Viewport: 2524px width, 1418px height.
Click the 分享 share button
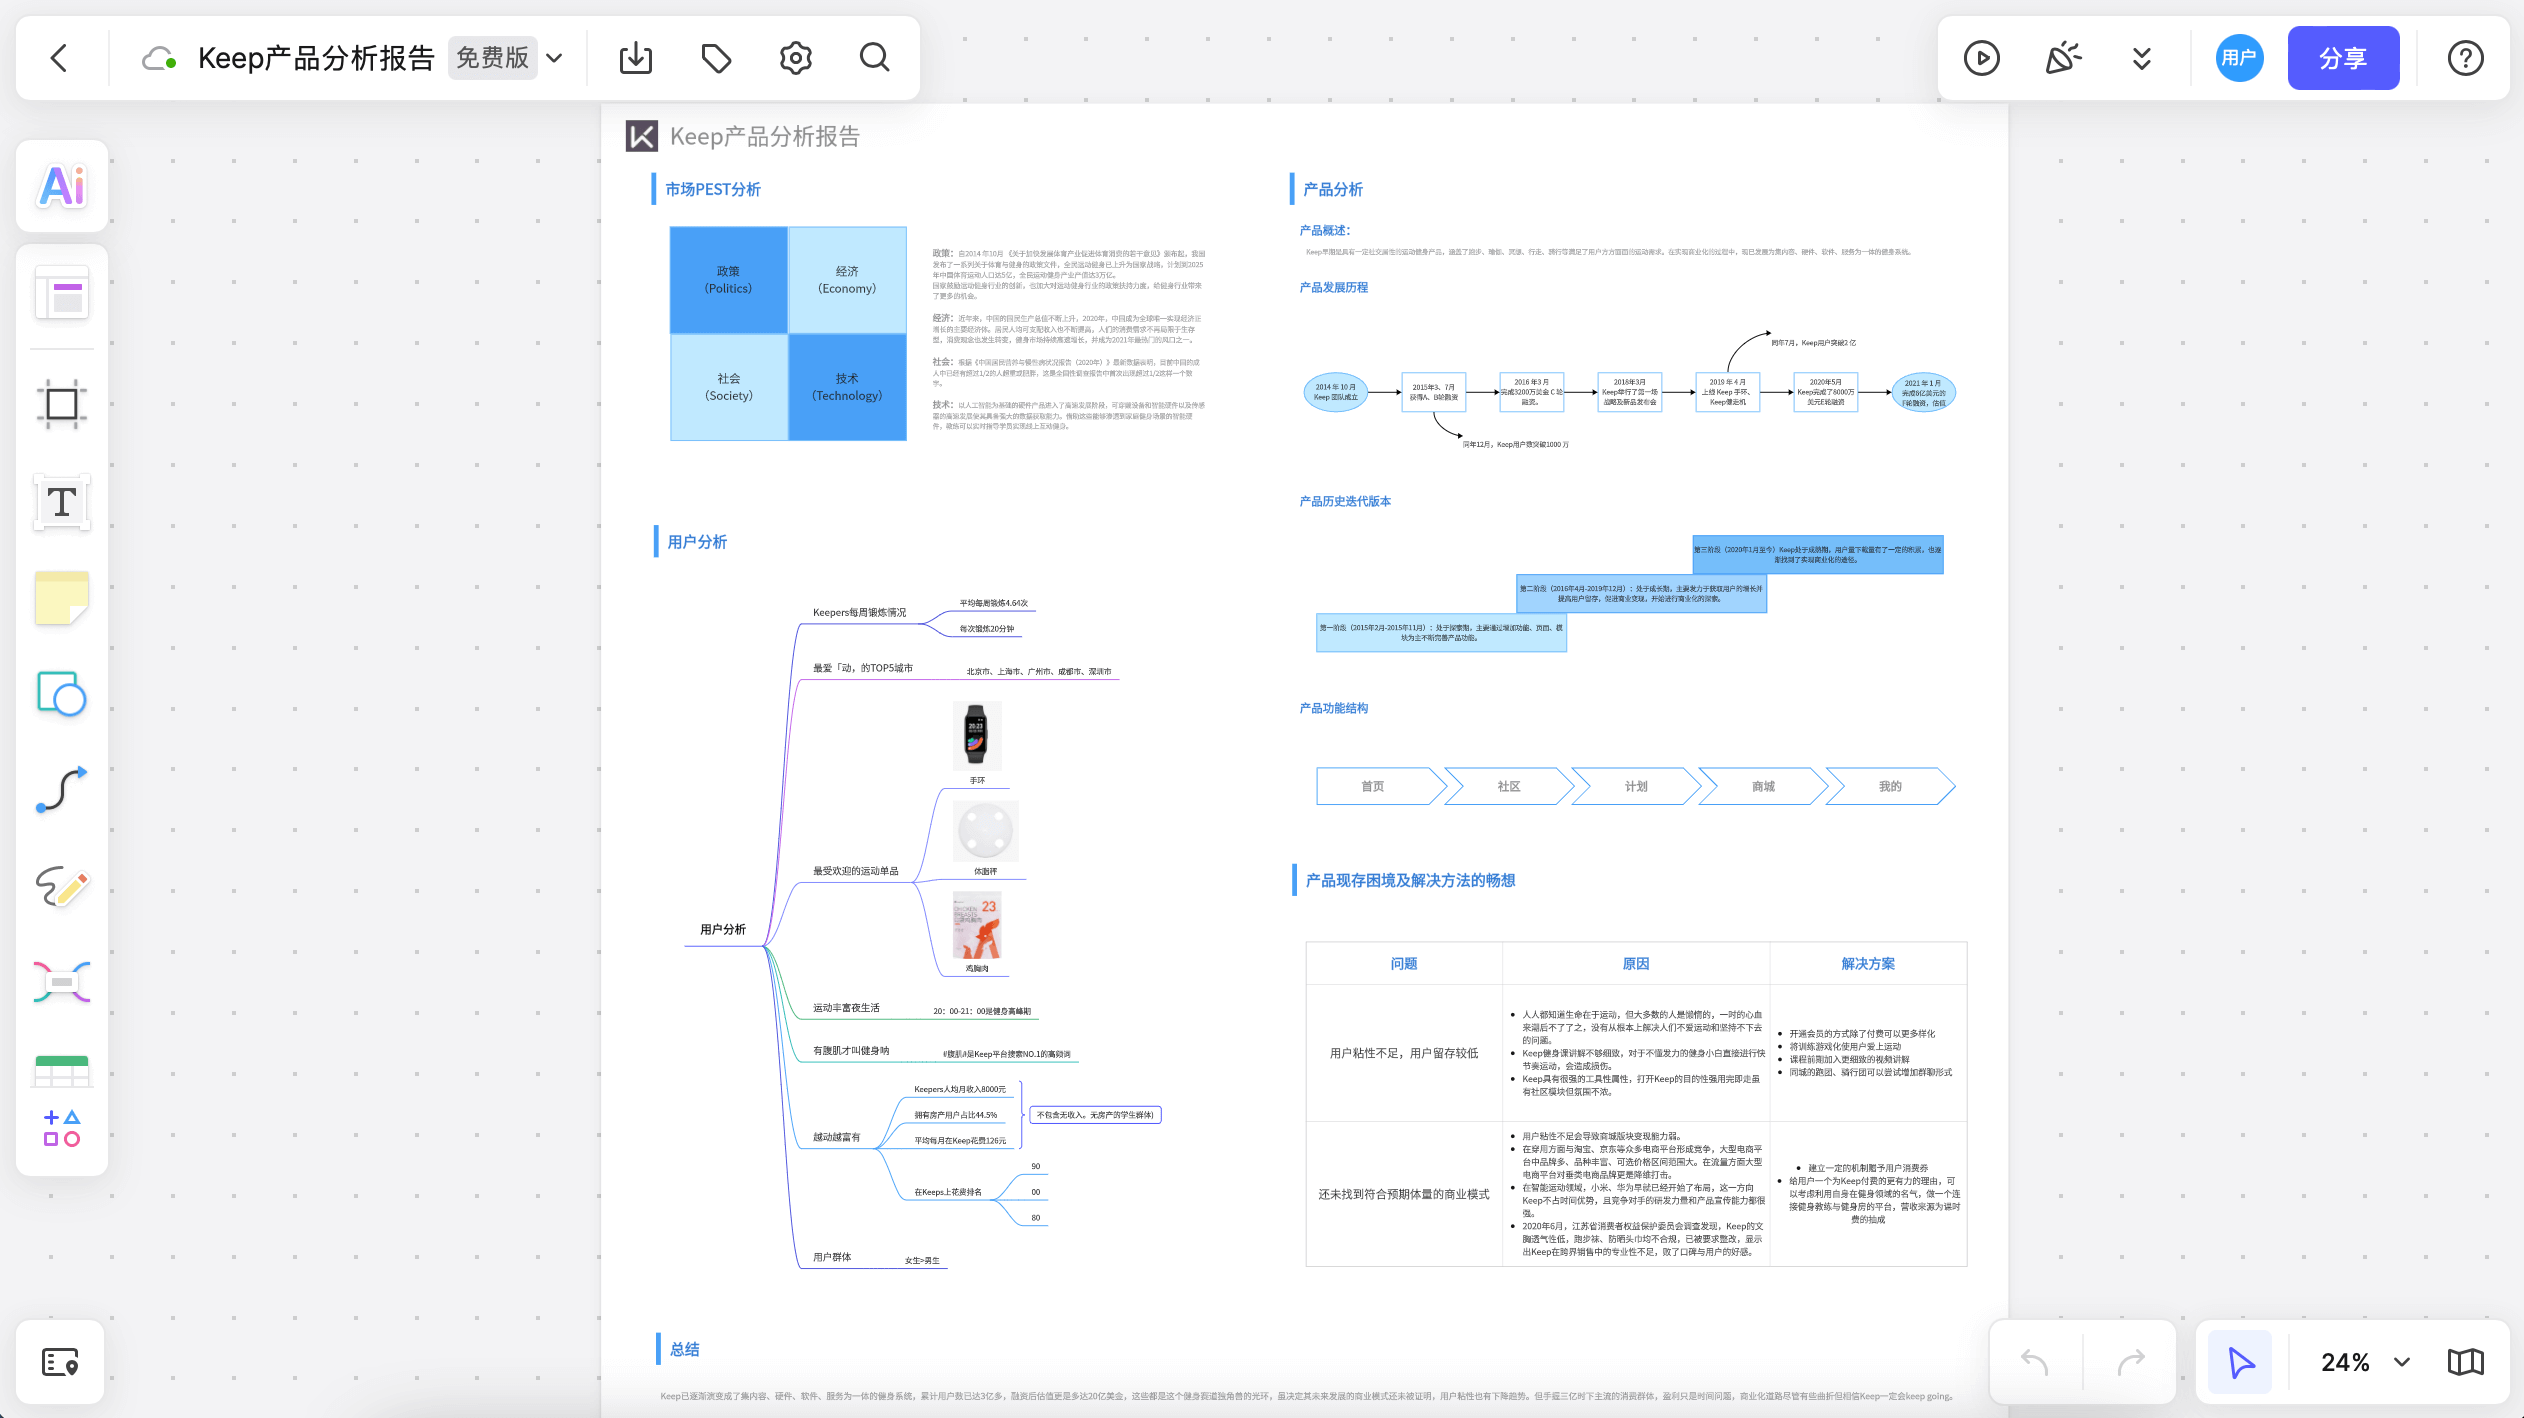(2343, 58)
